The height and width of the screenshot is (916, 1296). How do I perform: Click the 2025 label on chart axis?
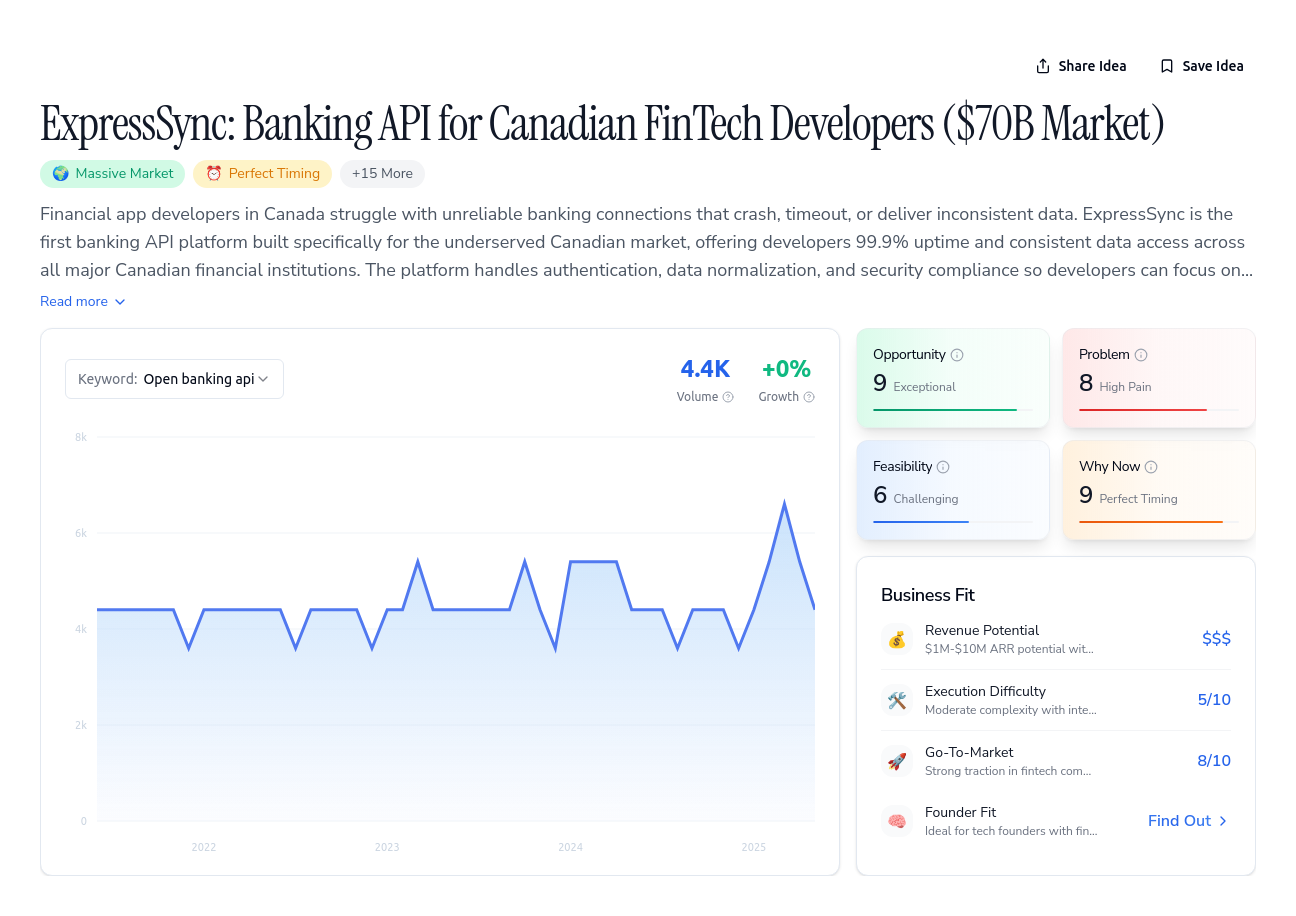click(754, 847)
